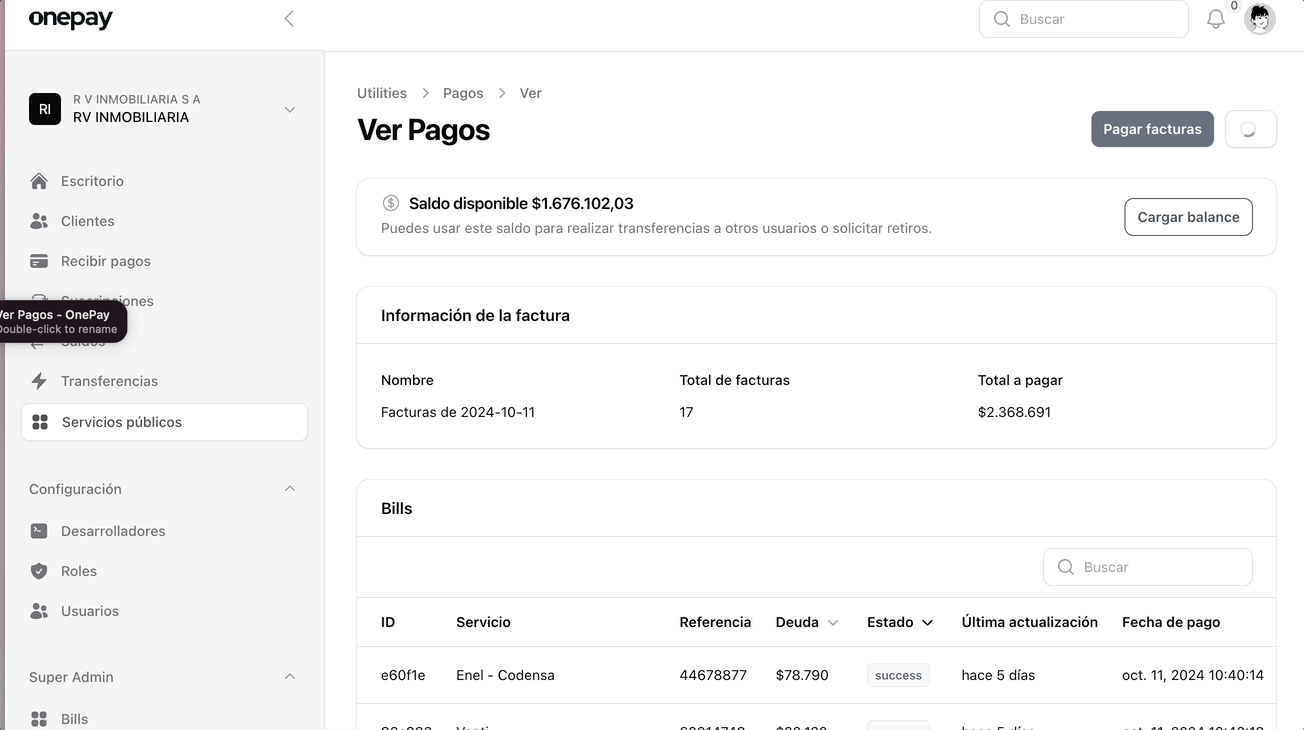Click the notification bell icon
1304x730 pixels.
(1215, 19)
